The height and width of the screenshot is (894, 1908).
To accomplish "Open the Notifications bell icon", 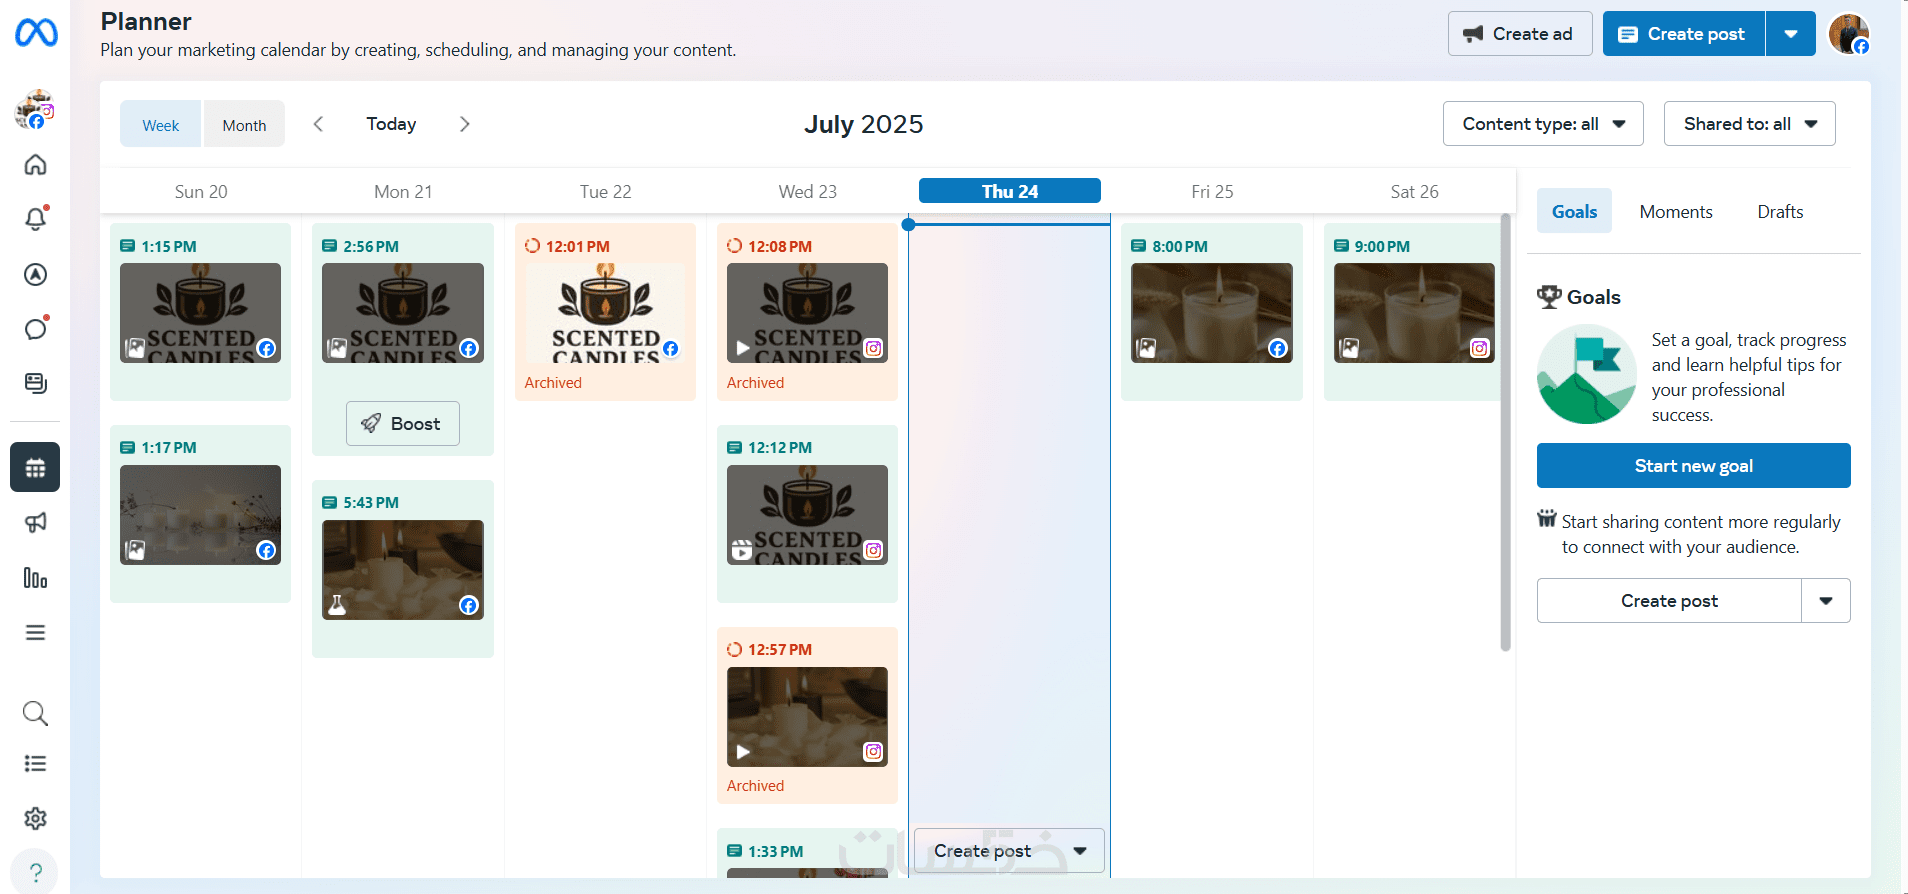I will tap(35, 219).
